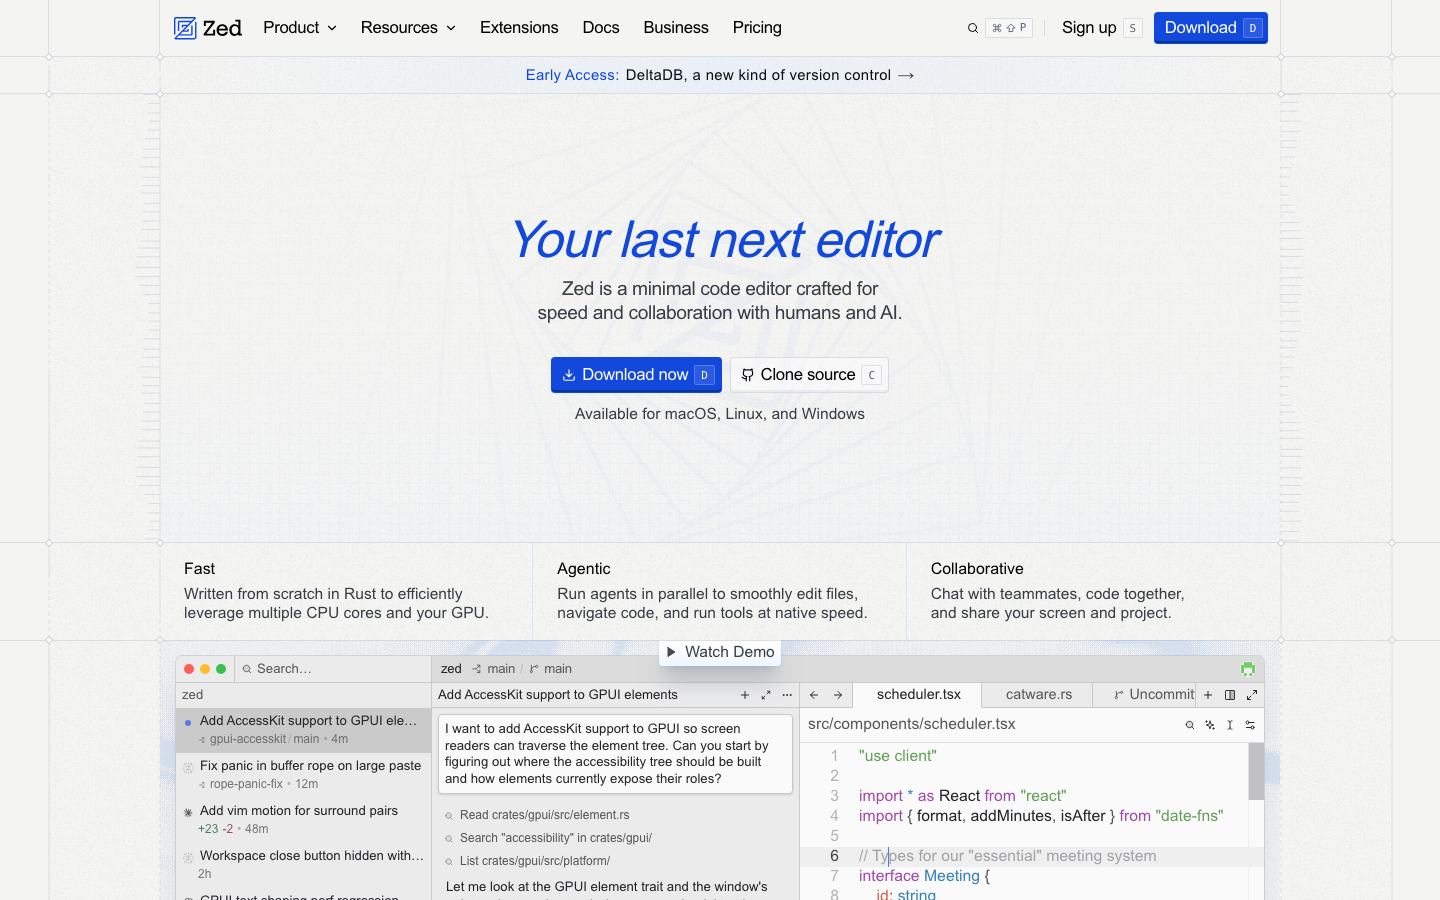Click the text cursor selection icon
Image resolution: width=1440 pixels, height=900 pixels.
[1230, 725]
